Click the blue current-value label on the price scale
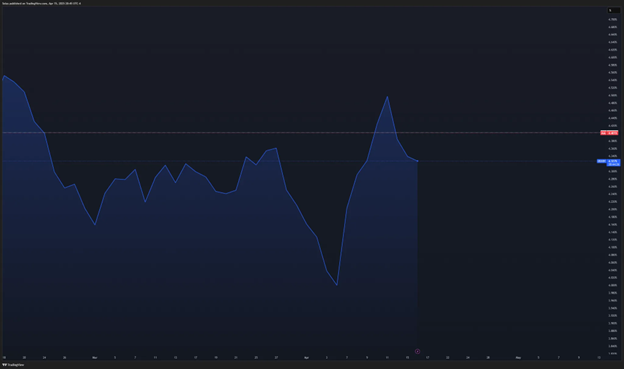The height and width of the screenshot is (369, 624). click(x=608, y=161)
